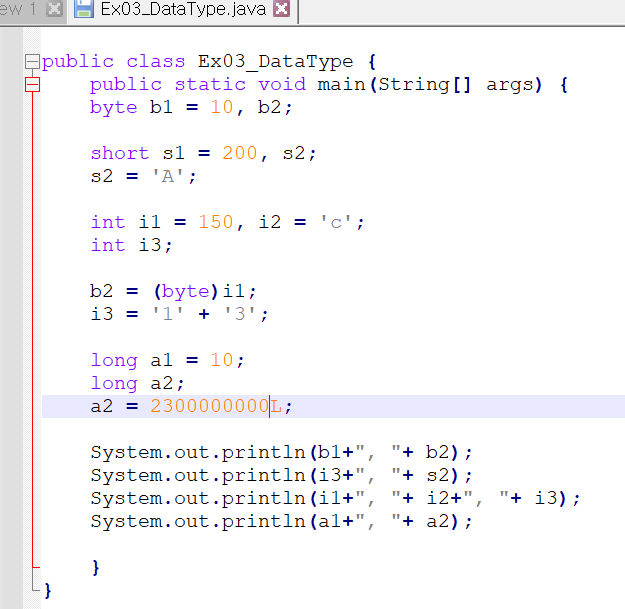625x609 pixels.
Task: Click the final closing brace of the class
Action: tap(48, 591)
